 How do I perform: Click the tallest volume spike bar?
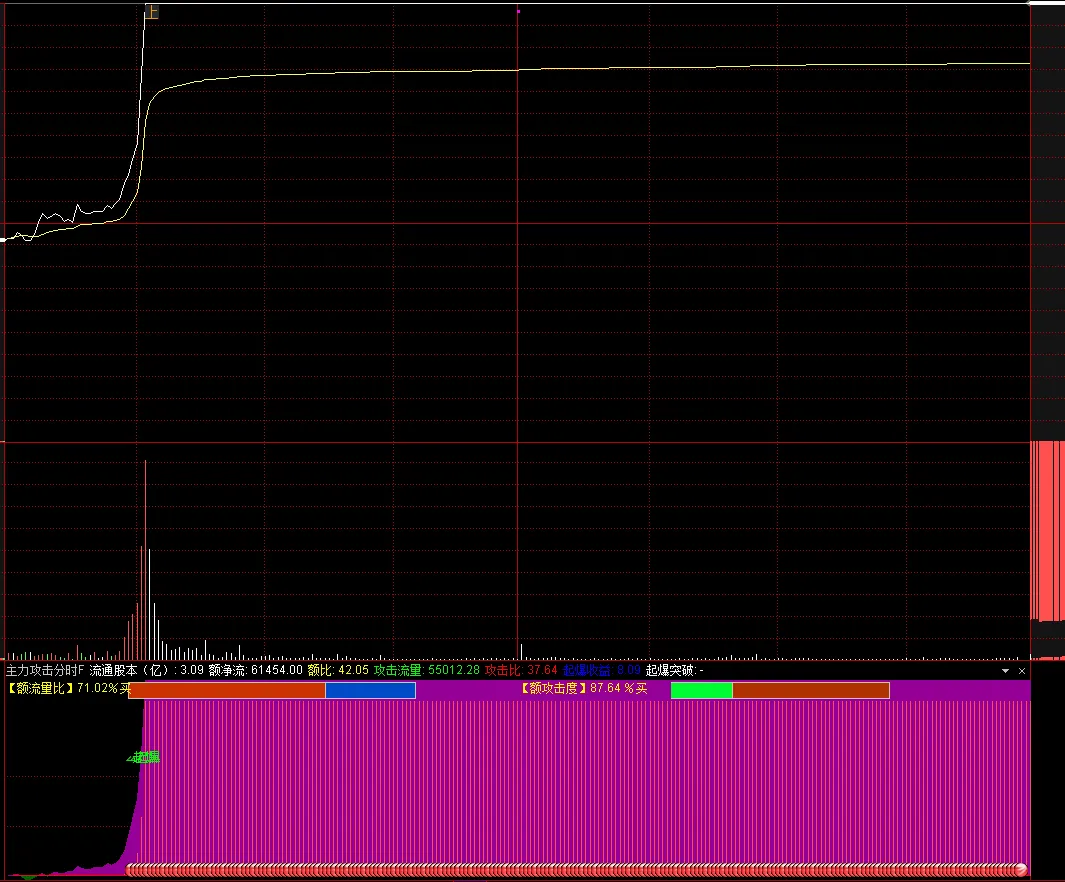[145, 559]
